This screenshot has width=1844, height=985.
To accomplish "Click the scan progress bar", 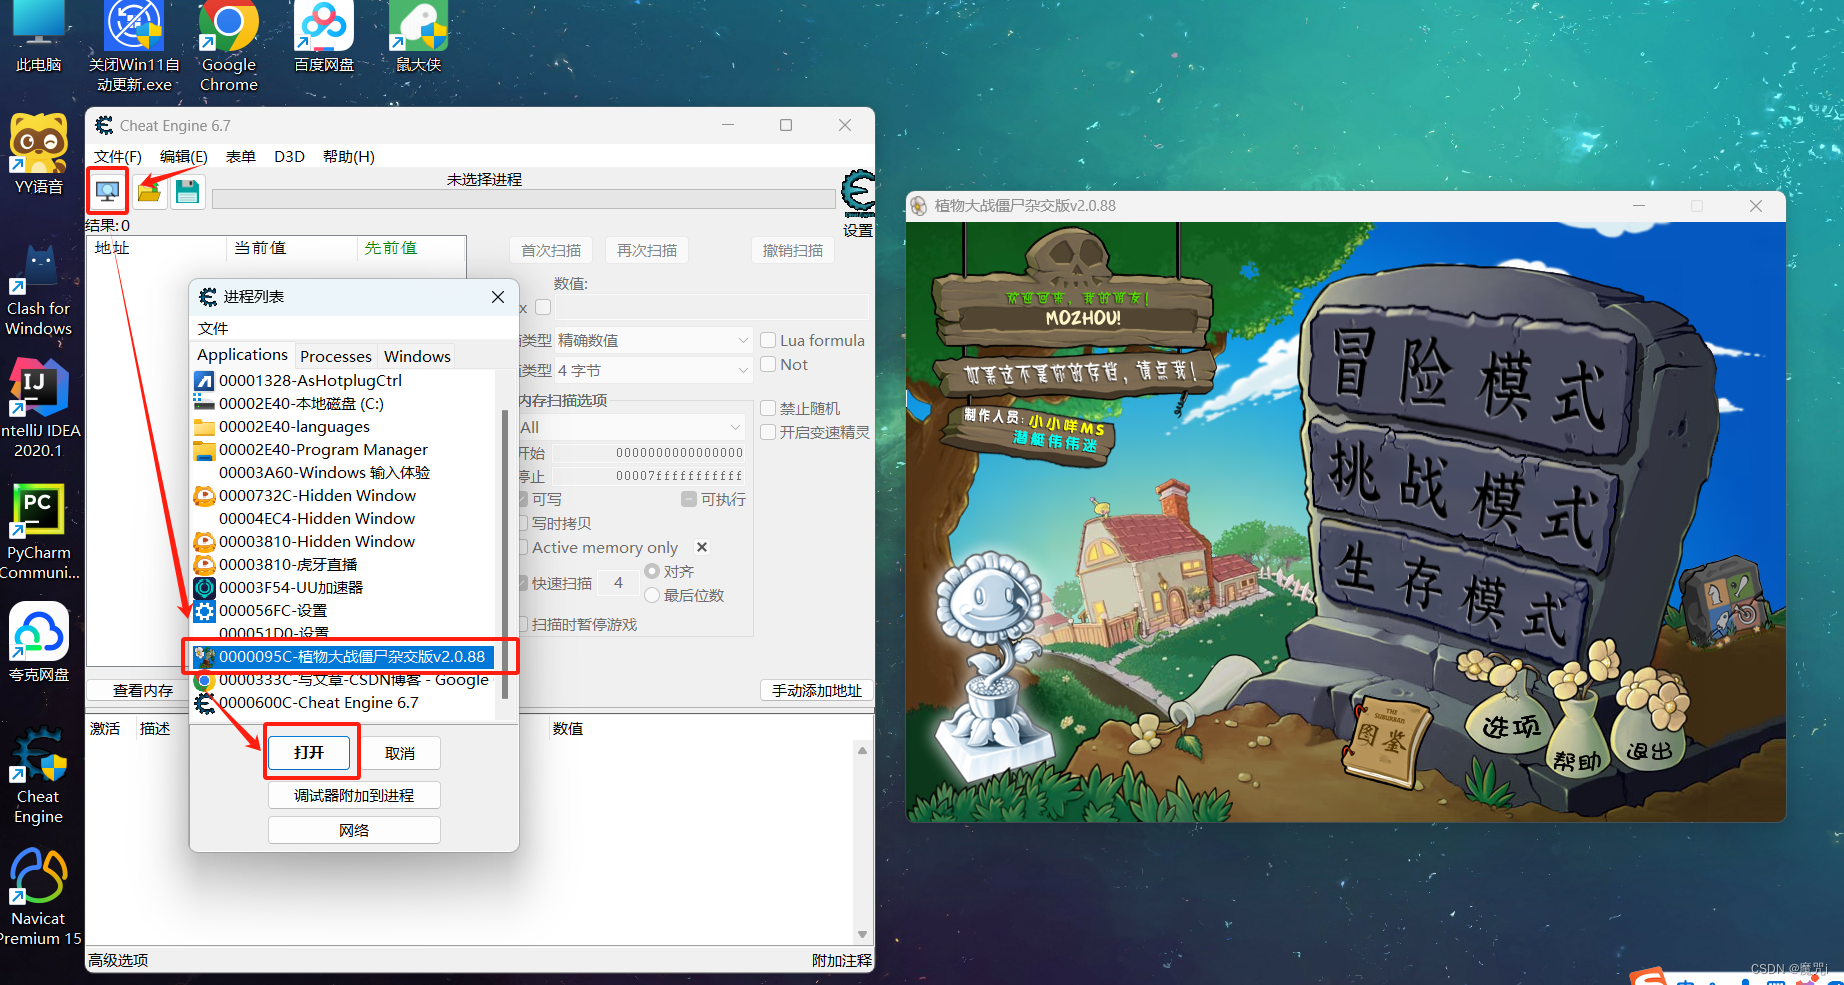I will tap(524, 199).
